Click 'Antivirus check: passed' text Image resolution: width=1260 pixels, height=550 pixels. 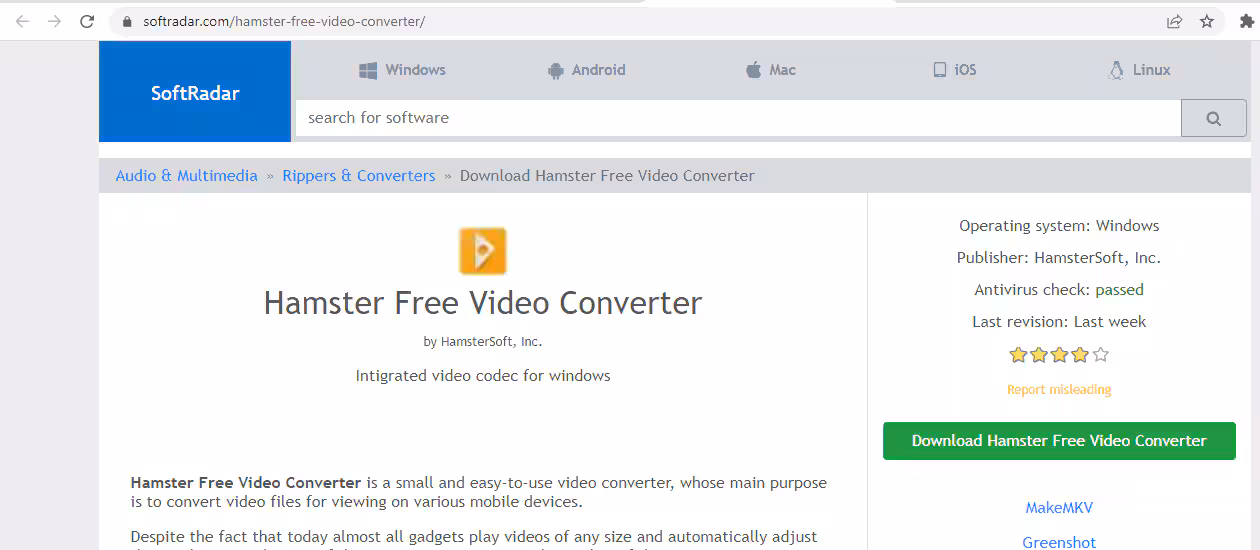pyautogui.click(x=1059, y=290)
